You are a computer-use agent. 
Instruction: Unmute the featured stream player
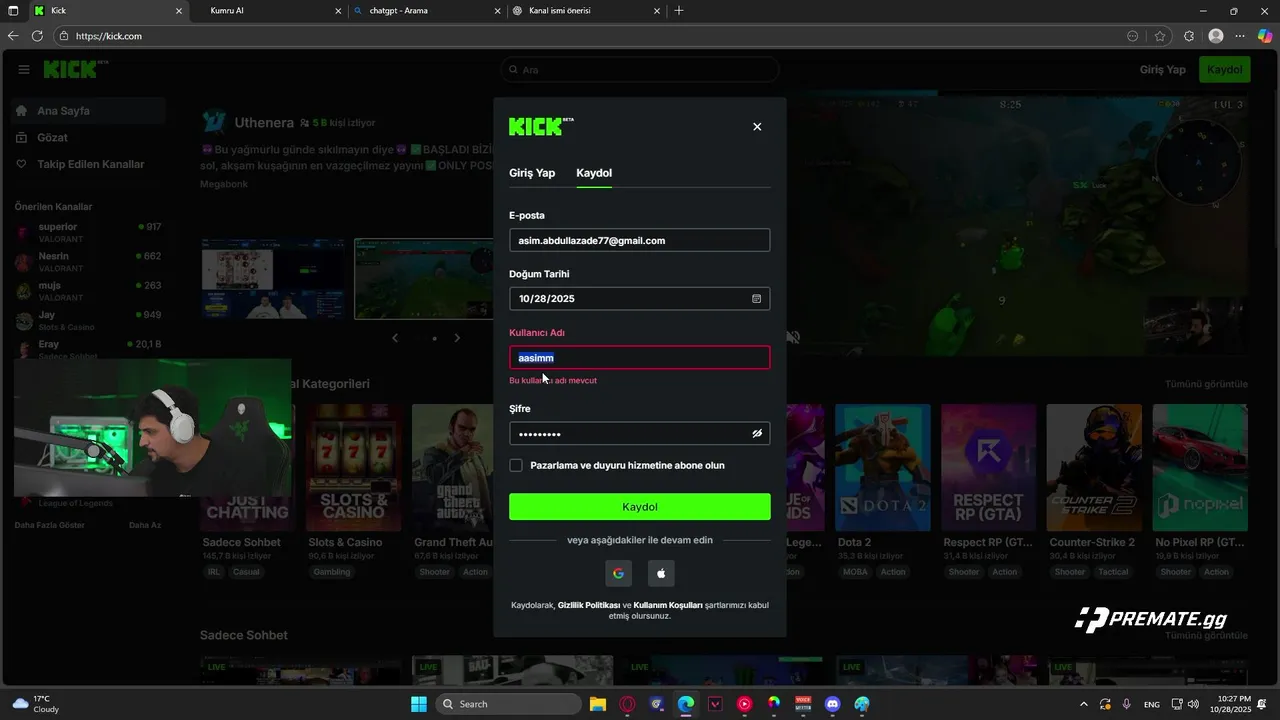[793, 338]
